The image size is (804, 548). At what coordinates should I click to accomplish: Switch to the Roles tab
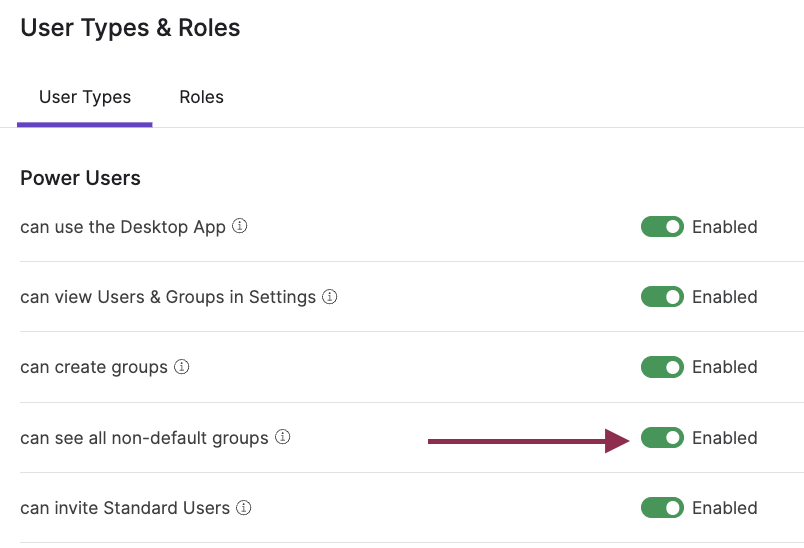click(x=202, y=97)
